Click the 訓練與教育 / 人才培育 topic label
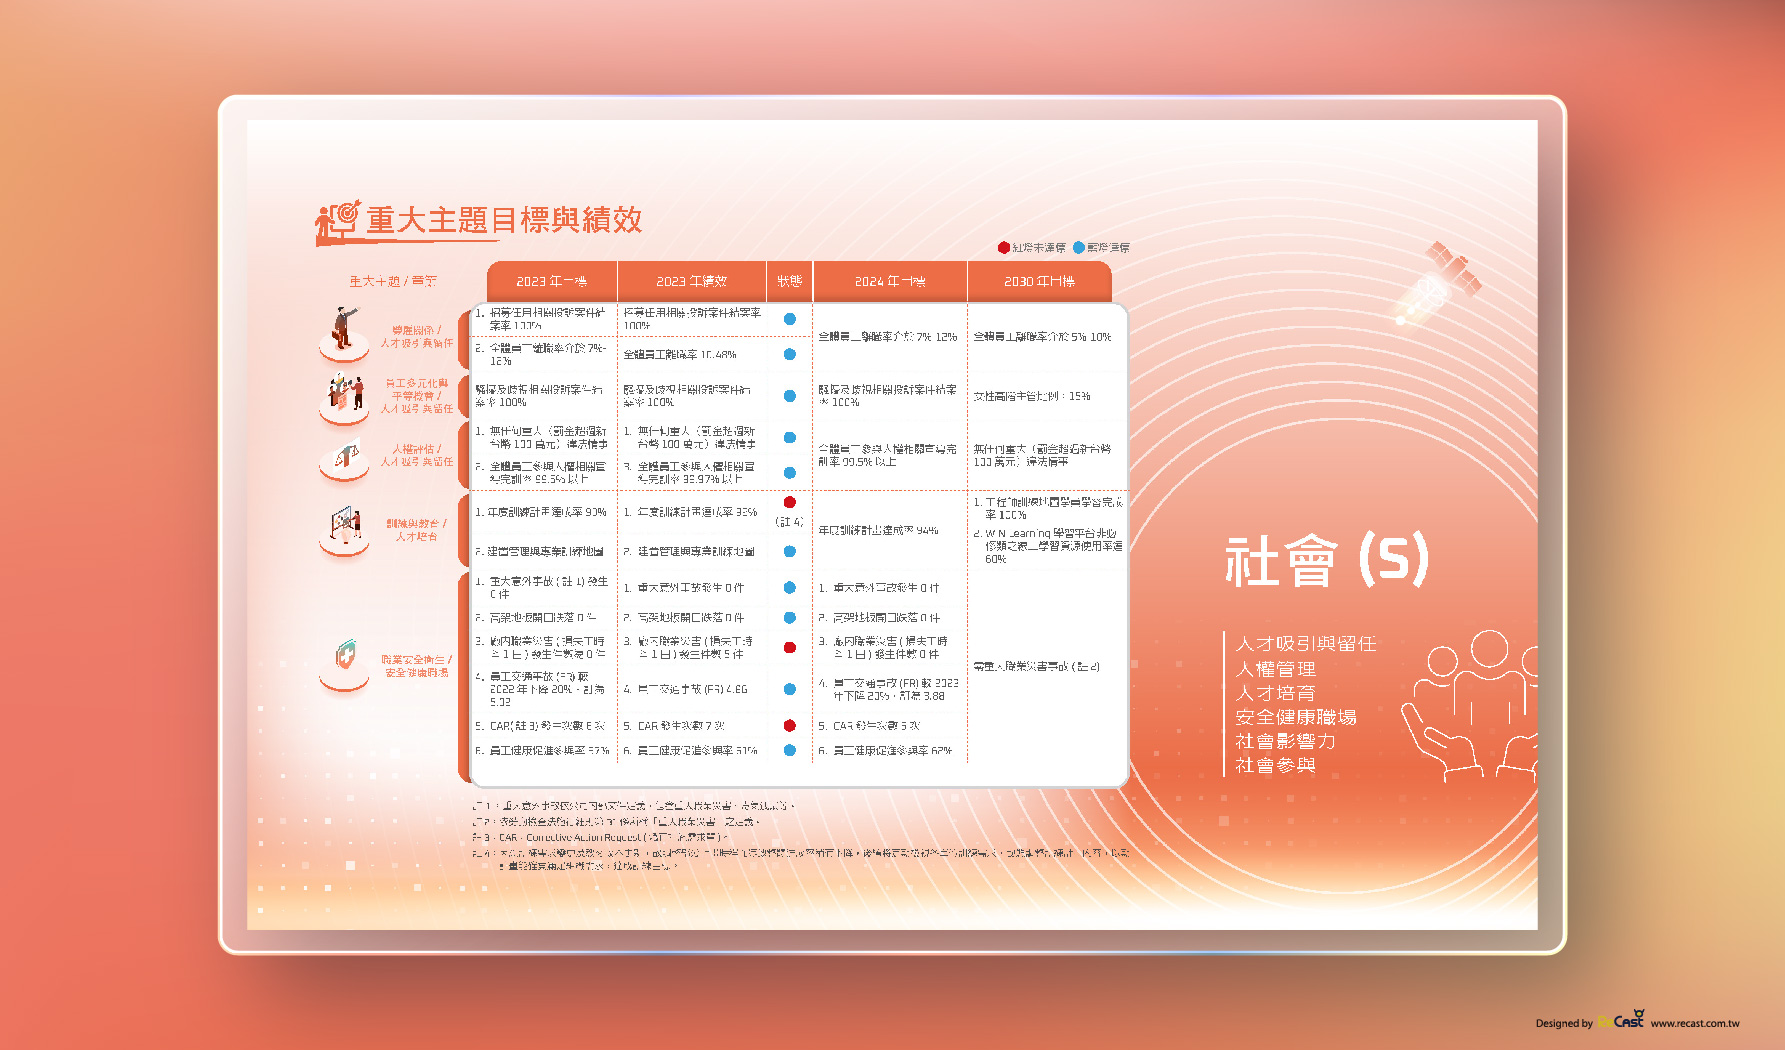 point(417,530)
